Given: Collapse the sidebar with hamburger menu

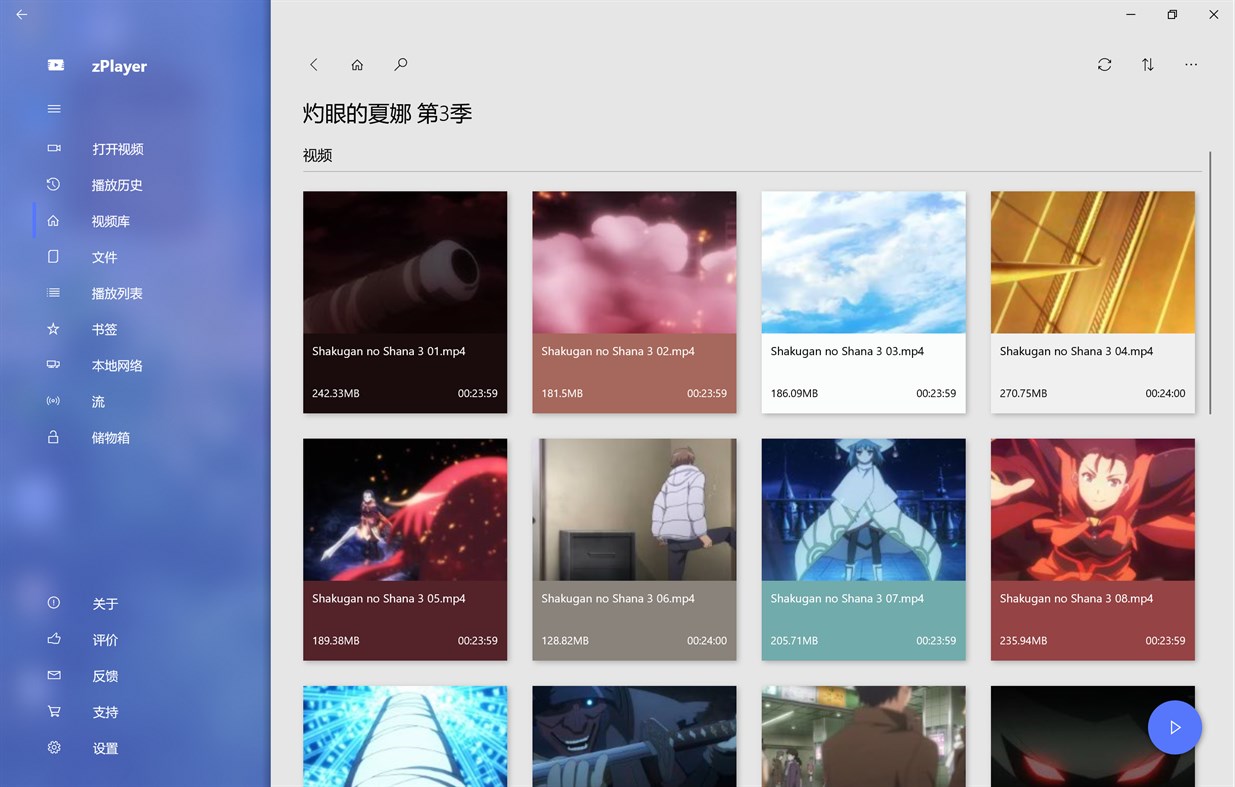Looking at the screenshot, I should click(x=53, y=108).
